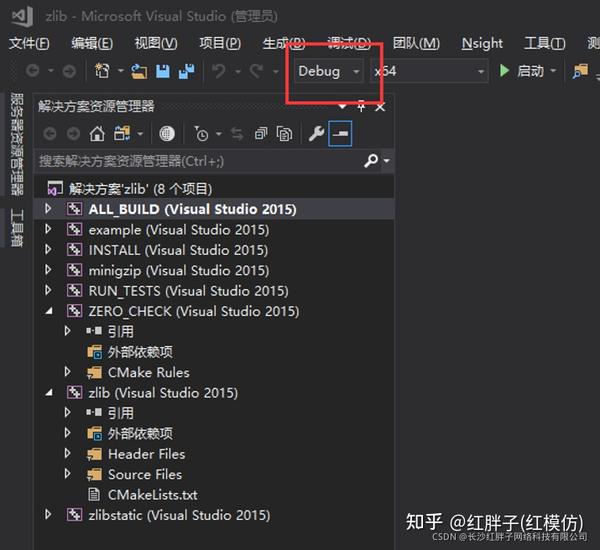Screen dimensions: 600x550
Task: Click the globe icon in Solution Explorer
Action: click(167, 134)
